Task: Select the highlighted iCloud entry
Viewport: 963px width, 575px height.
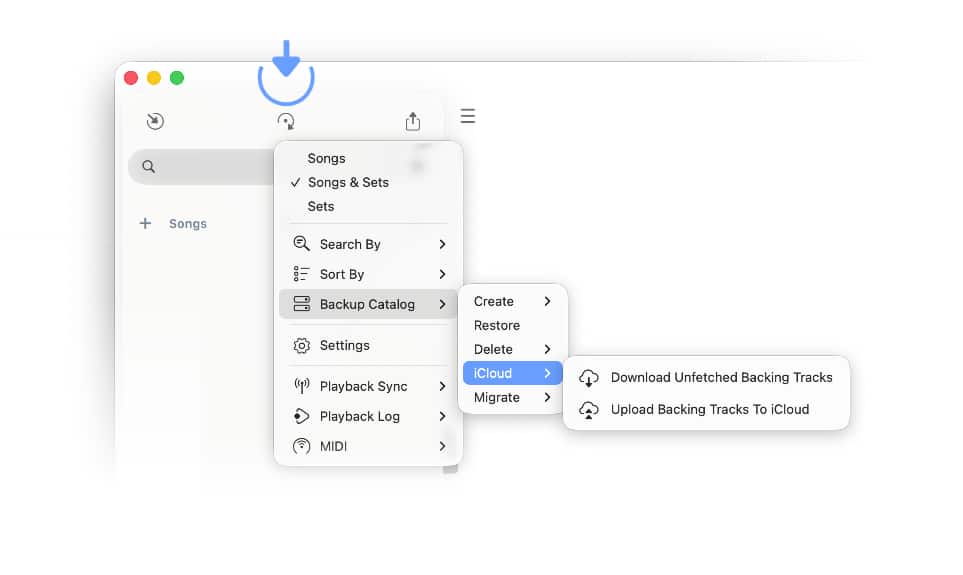Action: pos(512,373)
